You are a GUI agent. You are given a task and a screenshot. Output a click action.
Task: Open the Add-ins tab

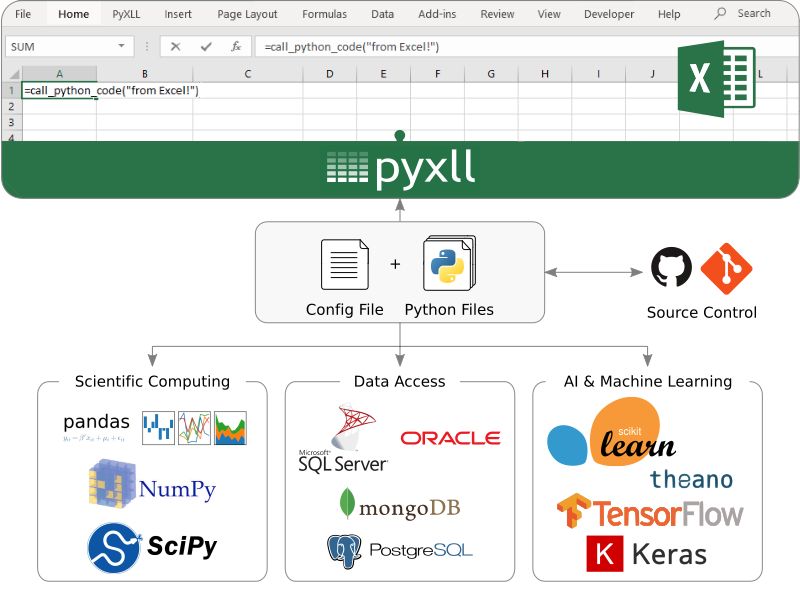437,14
